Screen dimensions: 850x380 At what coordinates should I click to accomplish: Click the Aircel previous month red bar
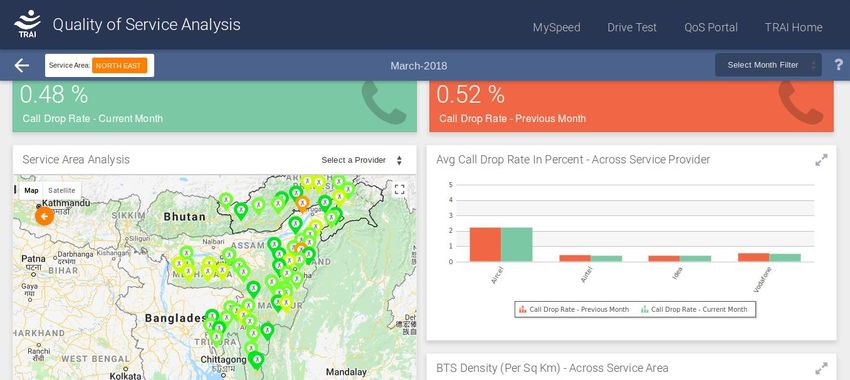(x=485, y=244)
